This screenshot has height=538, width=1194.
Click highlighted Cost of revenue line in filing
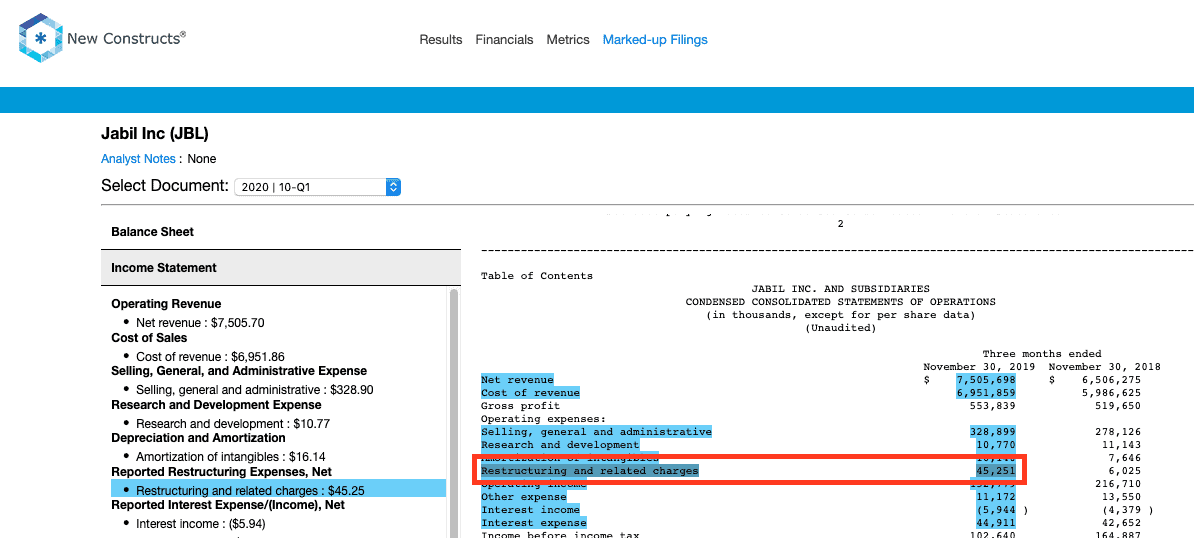click(530, 393)
